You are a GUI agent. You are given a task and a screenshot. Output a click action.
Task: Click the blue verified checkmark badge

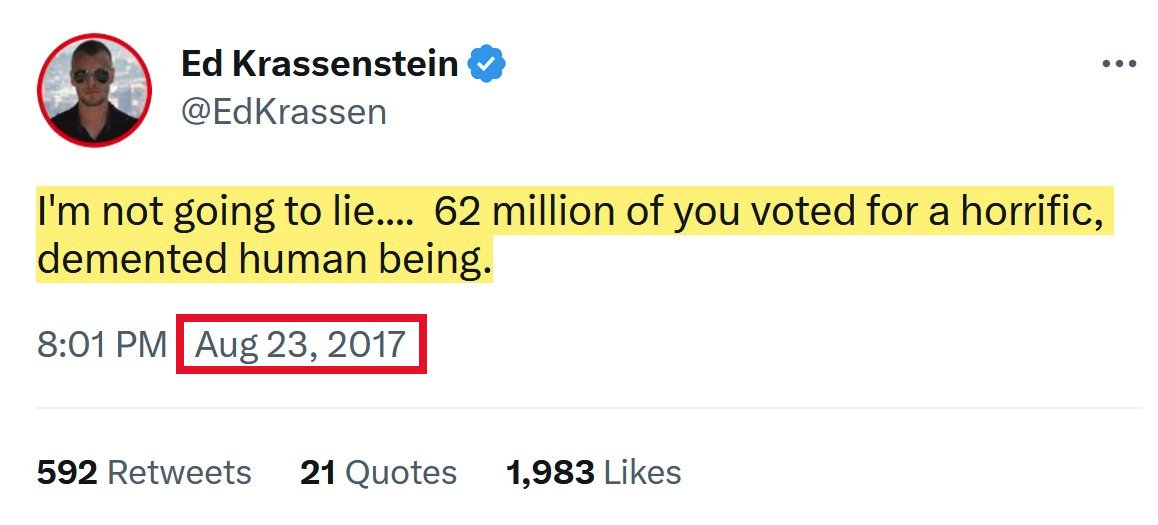point(487,65)
